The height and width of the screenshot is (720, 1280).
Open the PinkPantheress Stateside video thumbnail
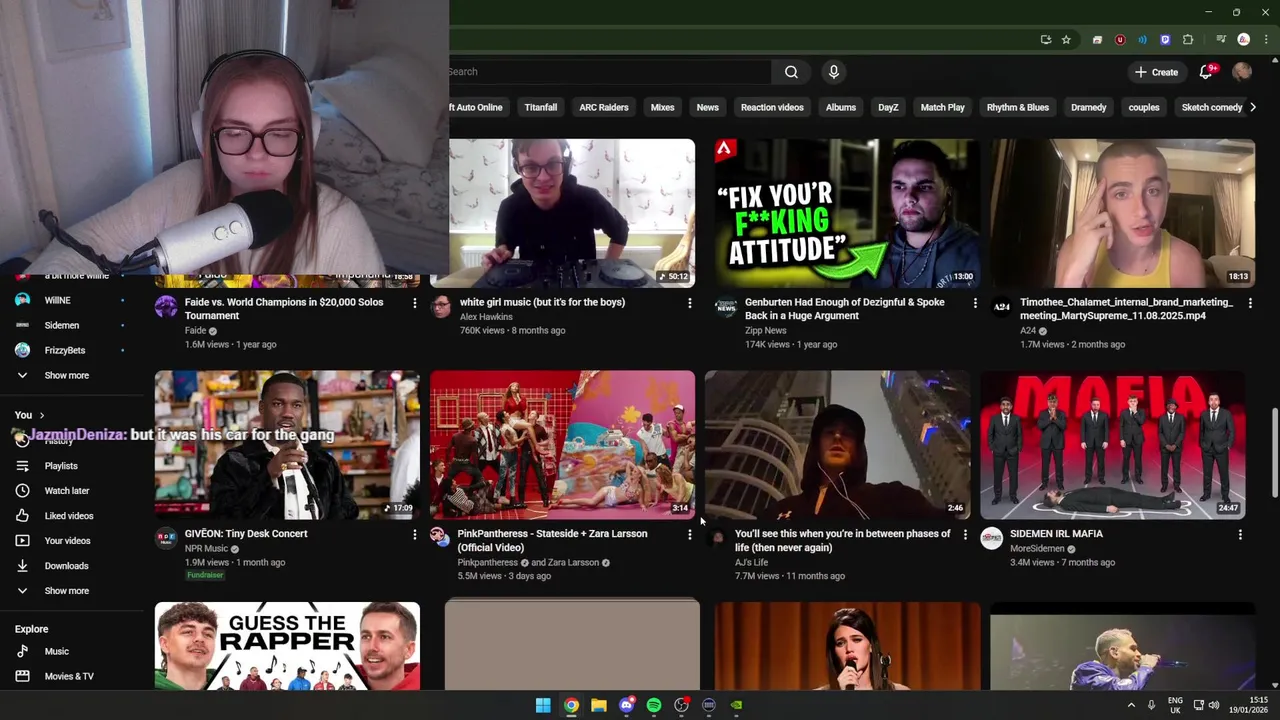click(x=562, y=444)
